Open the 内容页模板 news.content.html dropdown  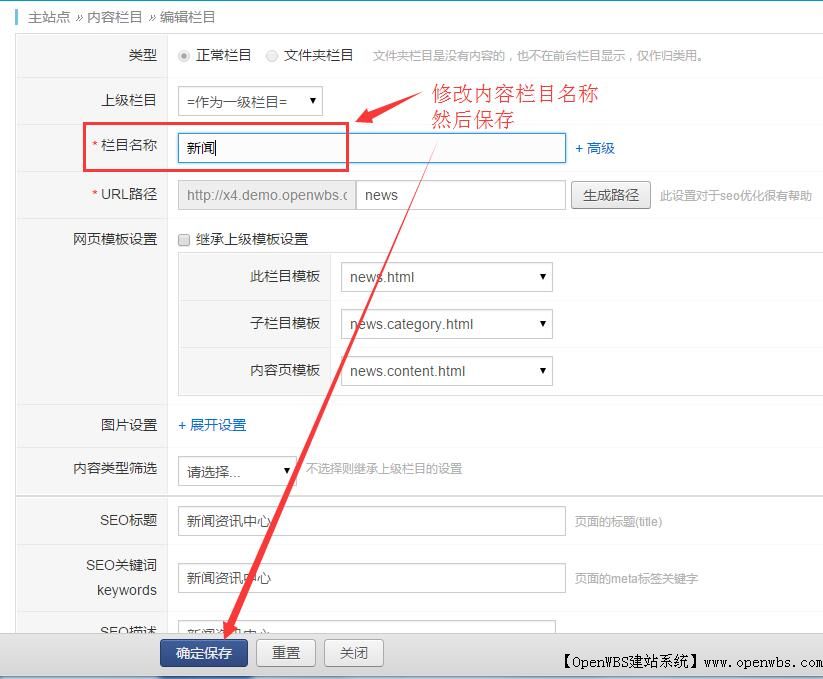click(445, 371)
